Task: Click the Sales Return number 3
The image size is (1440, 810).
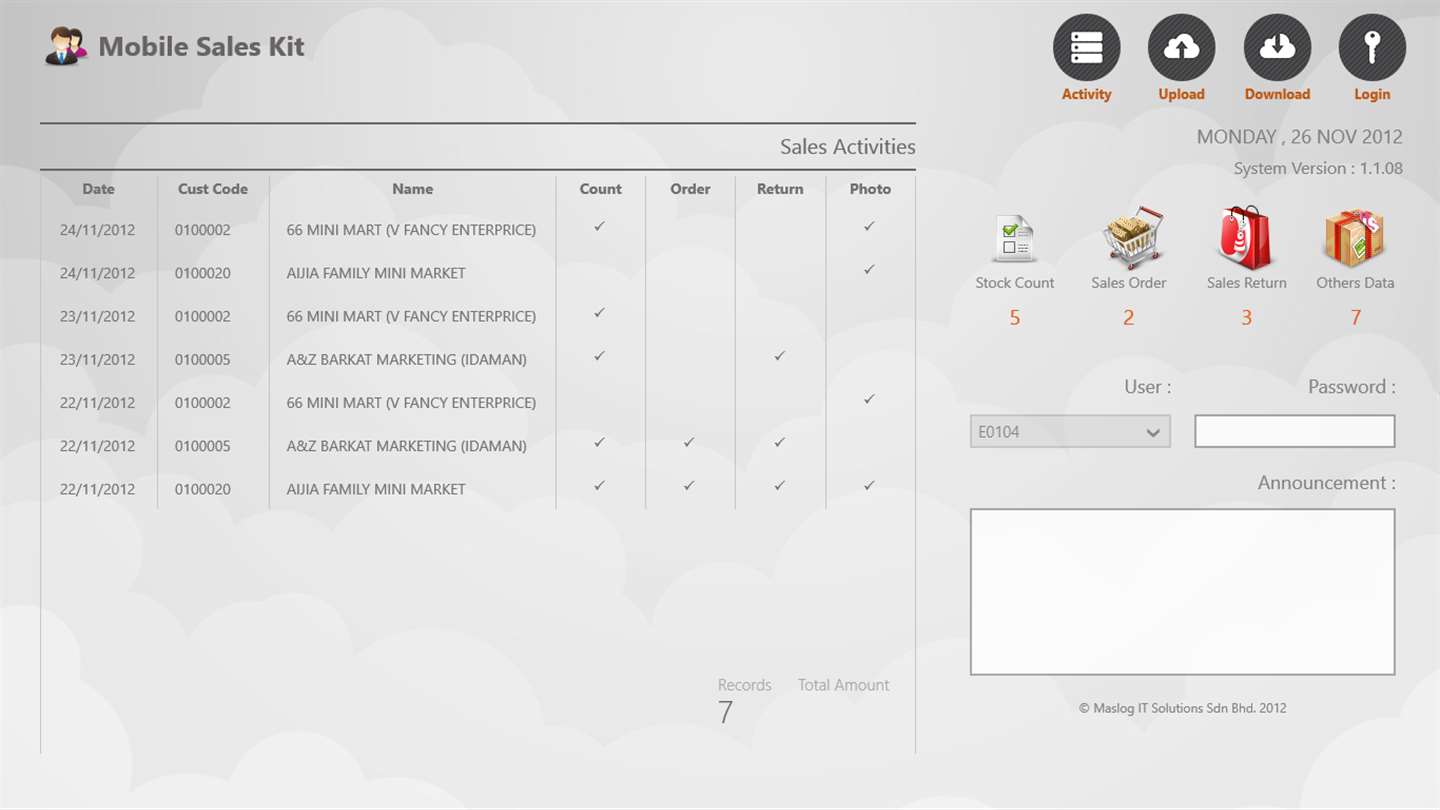Action: 1246,318
